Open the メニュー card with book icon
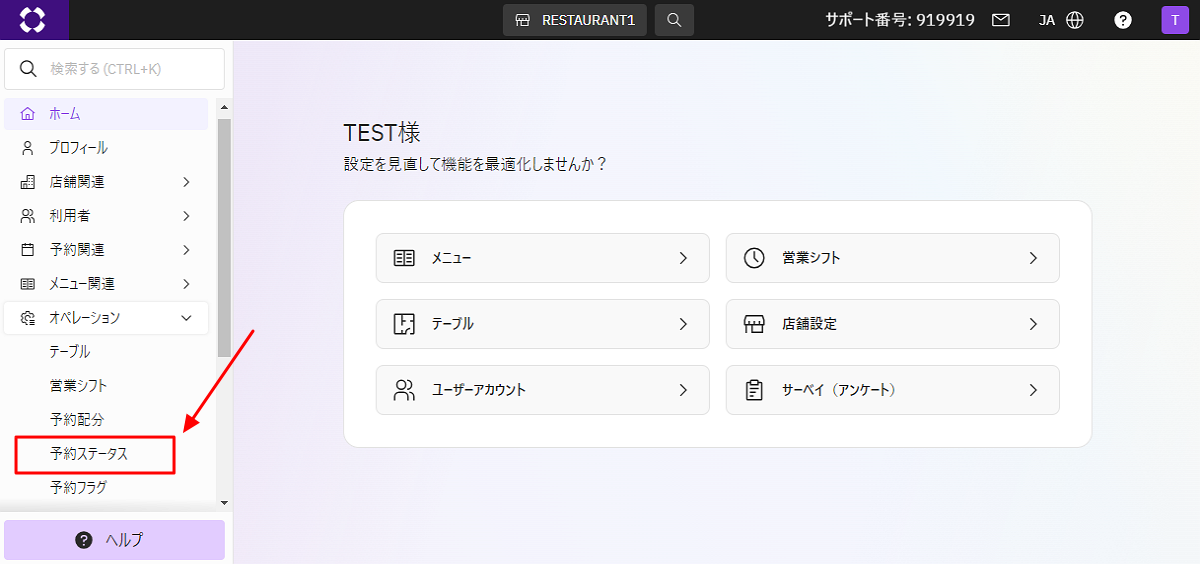1200x564 pixels. tap(543, 258)
